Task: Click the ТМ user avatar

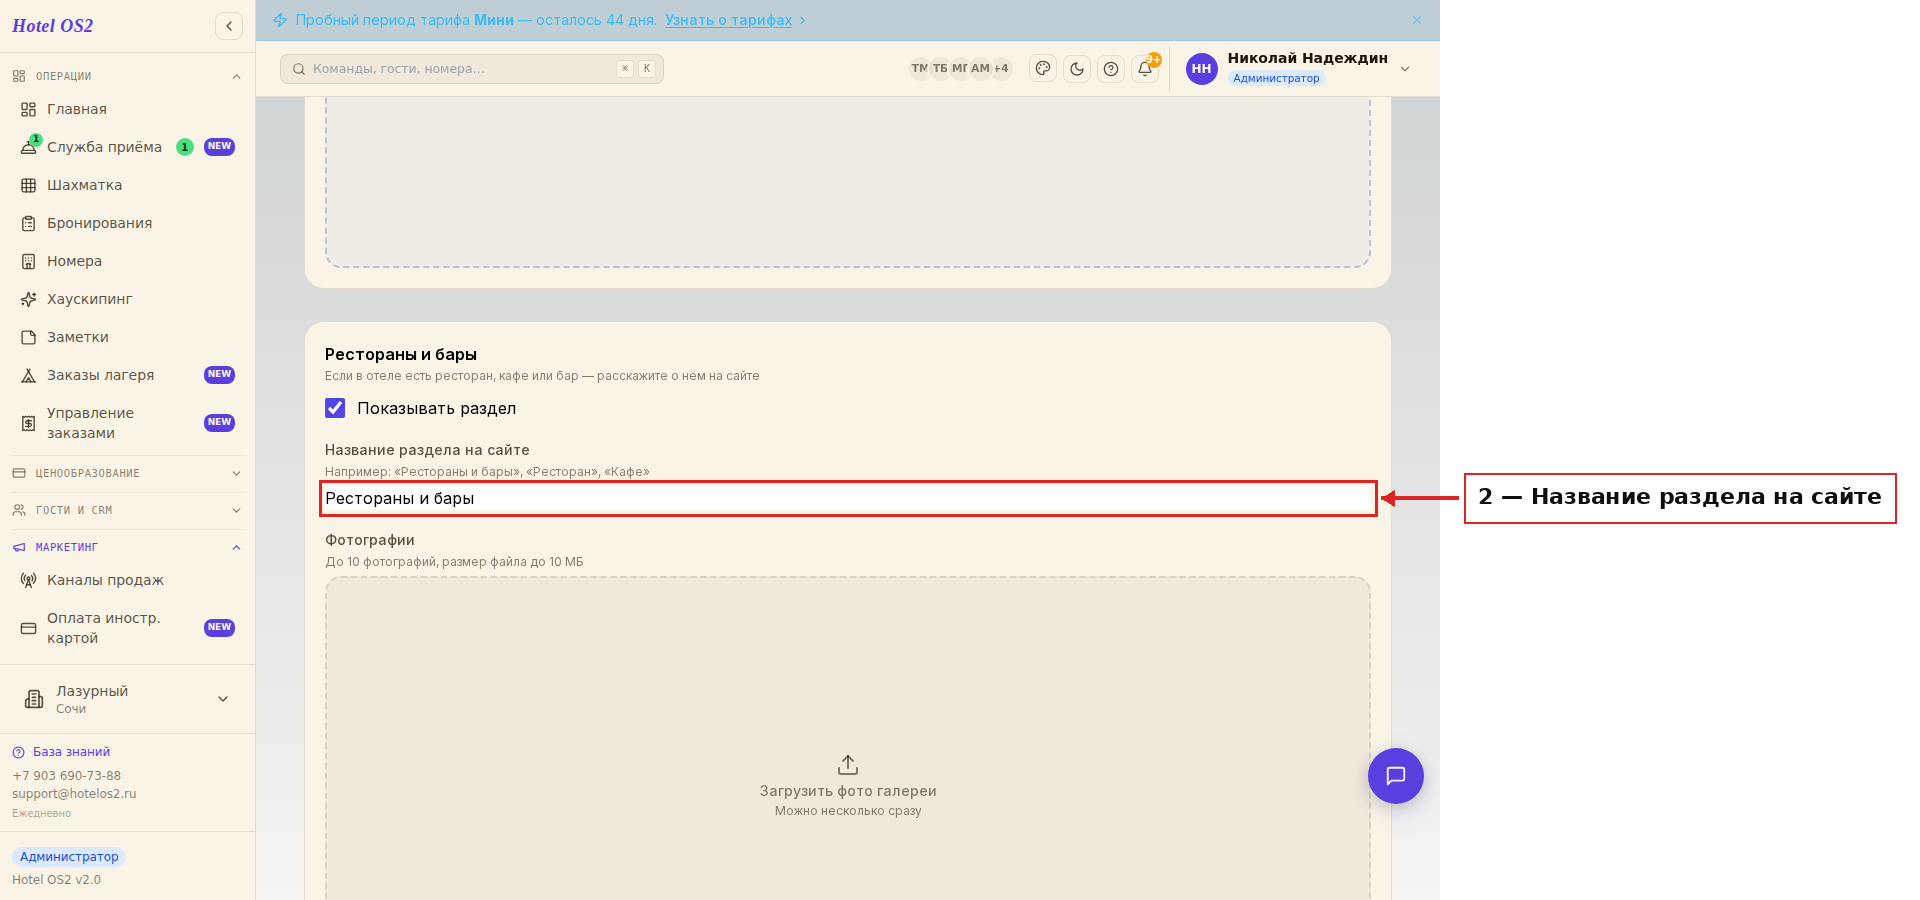Action: [919, 69]
